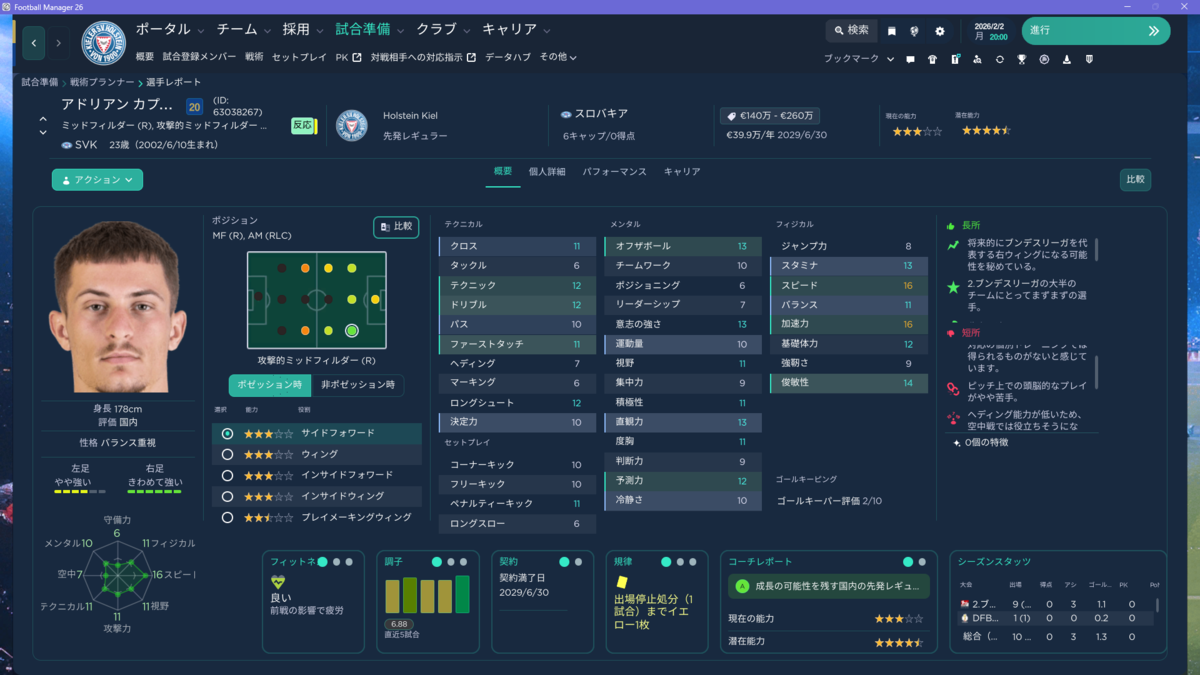This screenshot has height=675, width=1200.
Task: Click the scouting magnifier person bookmark icon
Action: (x=977, y=59)
